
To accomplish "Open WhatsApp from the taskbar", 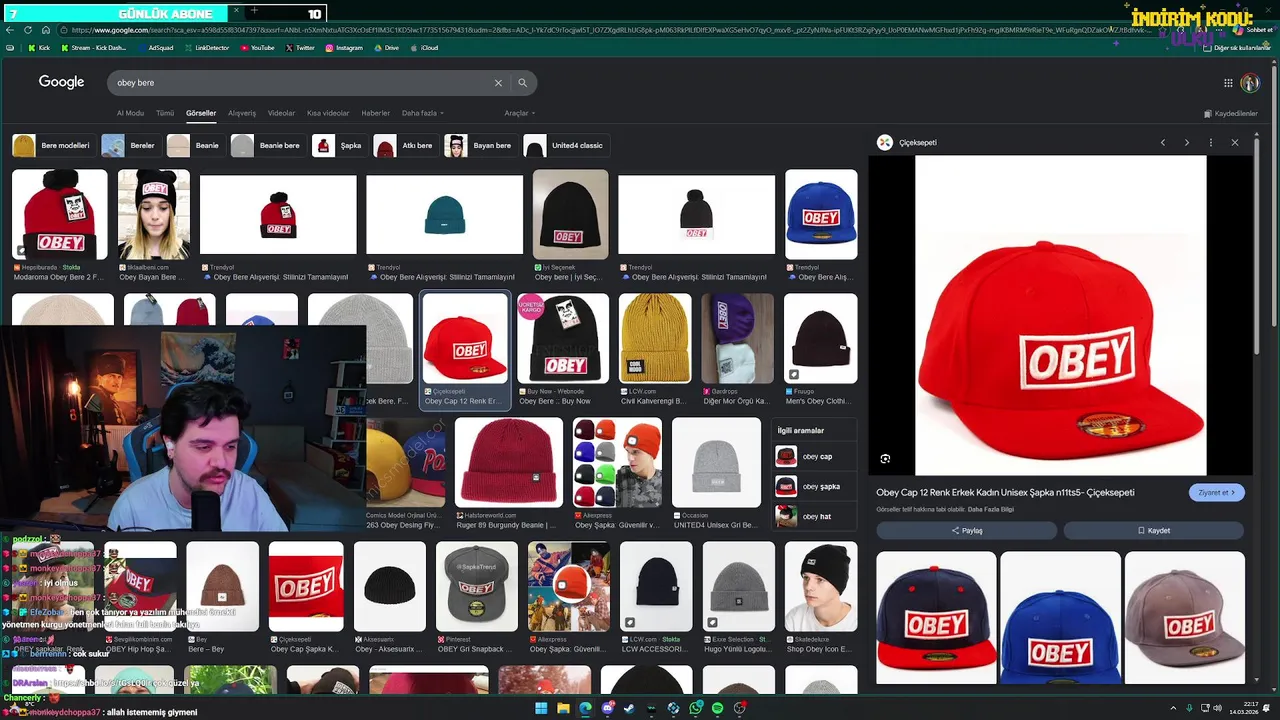I will coord(695,708).
